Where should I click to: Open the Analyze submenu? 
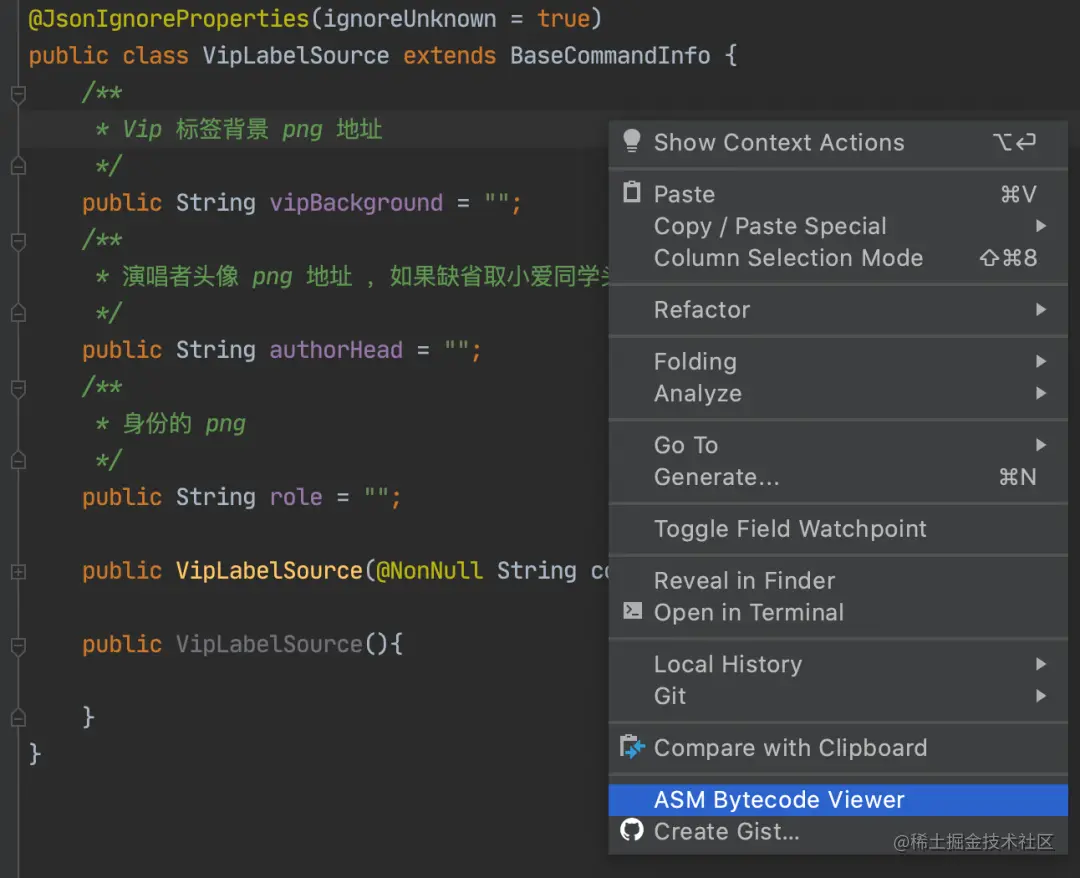838,393
